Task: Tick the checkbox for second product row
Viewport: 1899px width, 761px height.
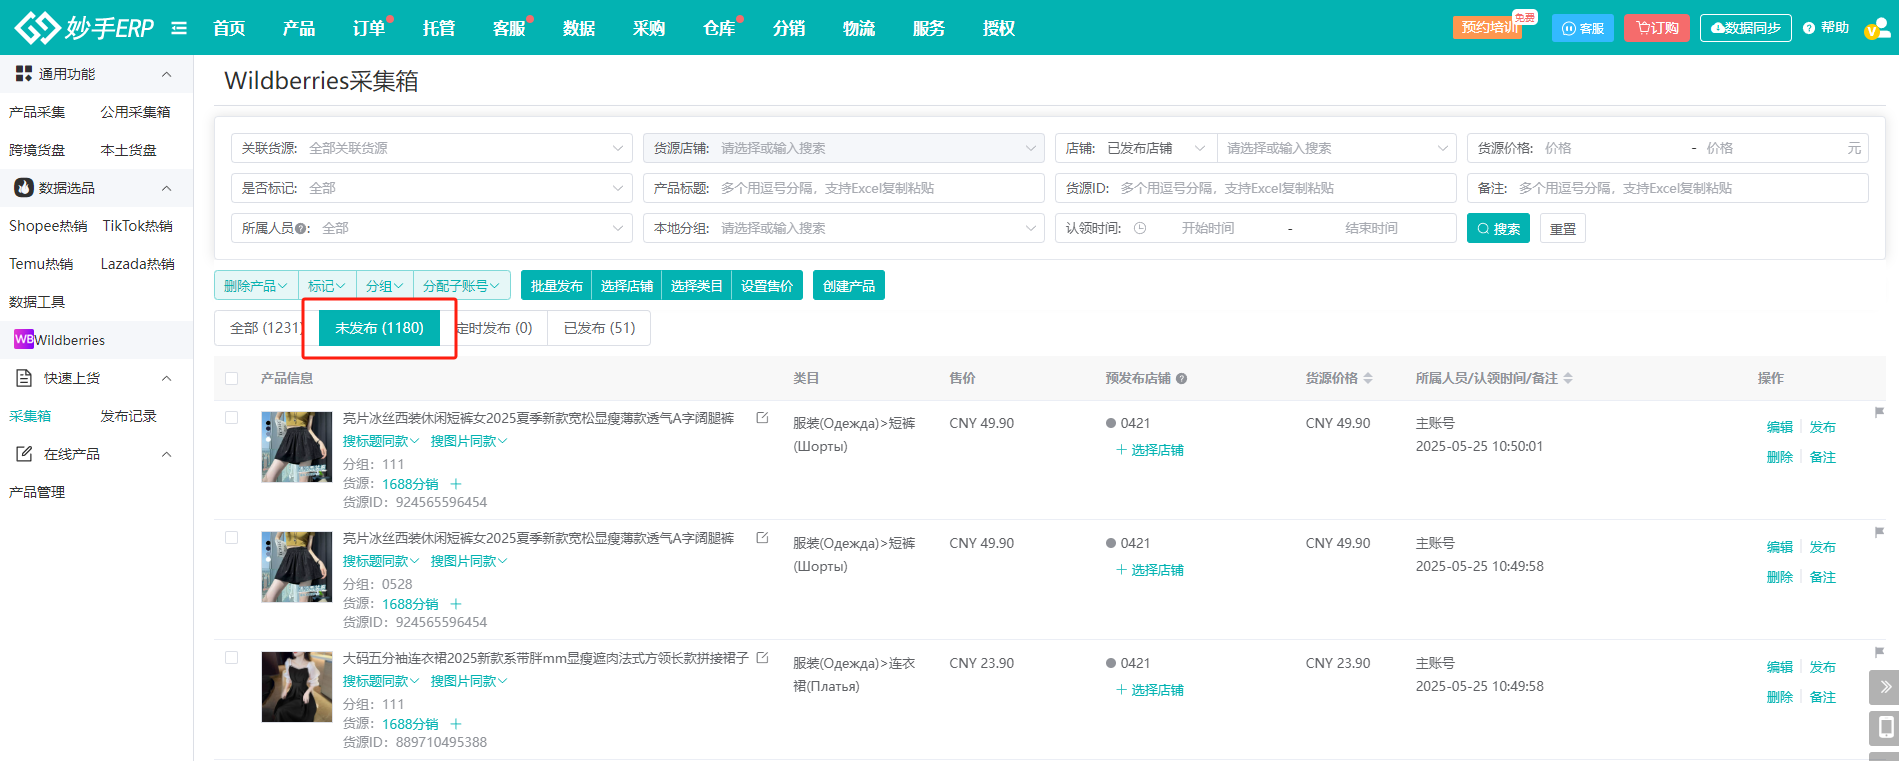Action: [x=232, y=538]
